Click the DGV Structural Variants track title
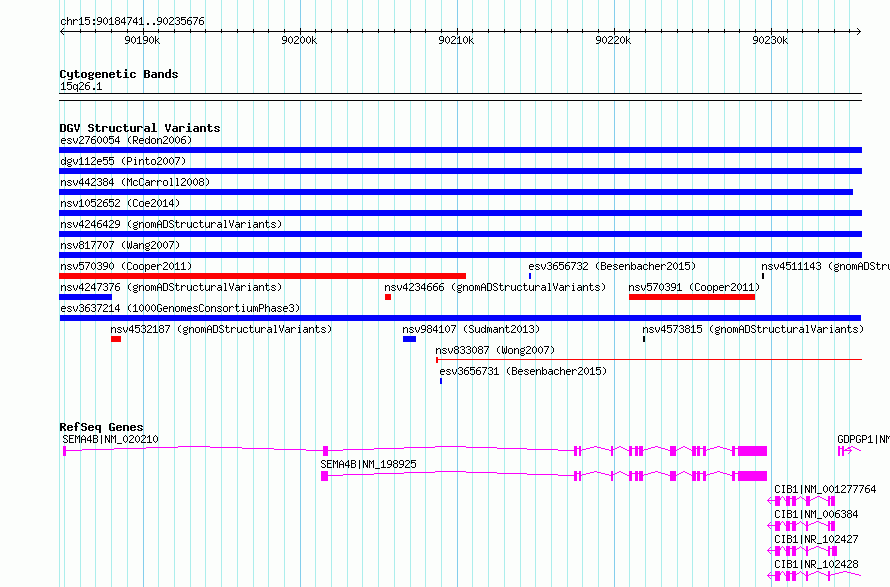The width and height of the screenshot is (890, 587). point(140,128)
